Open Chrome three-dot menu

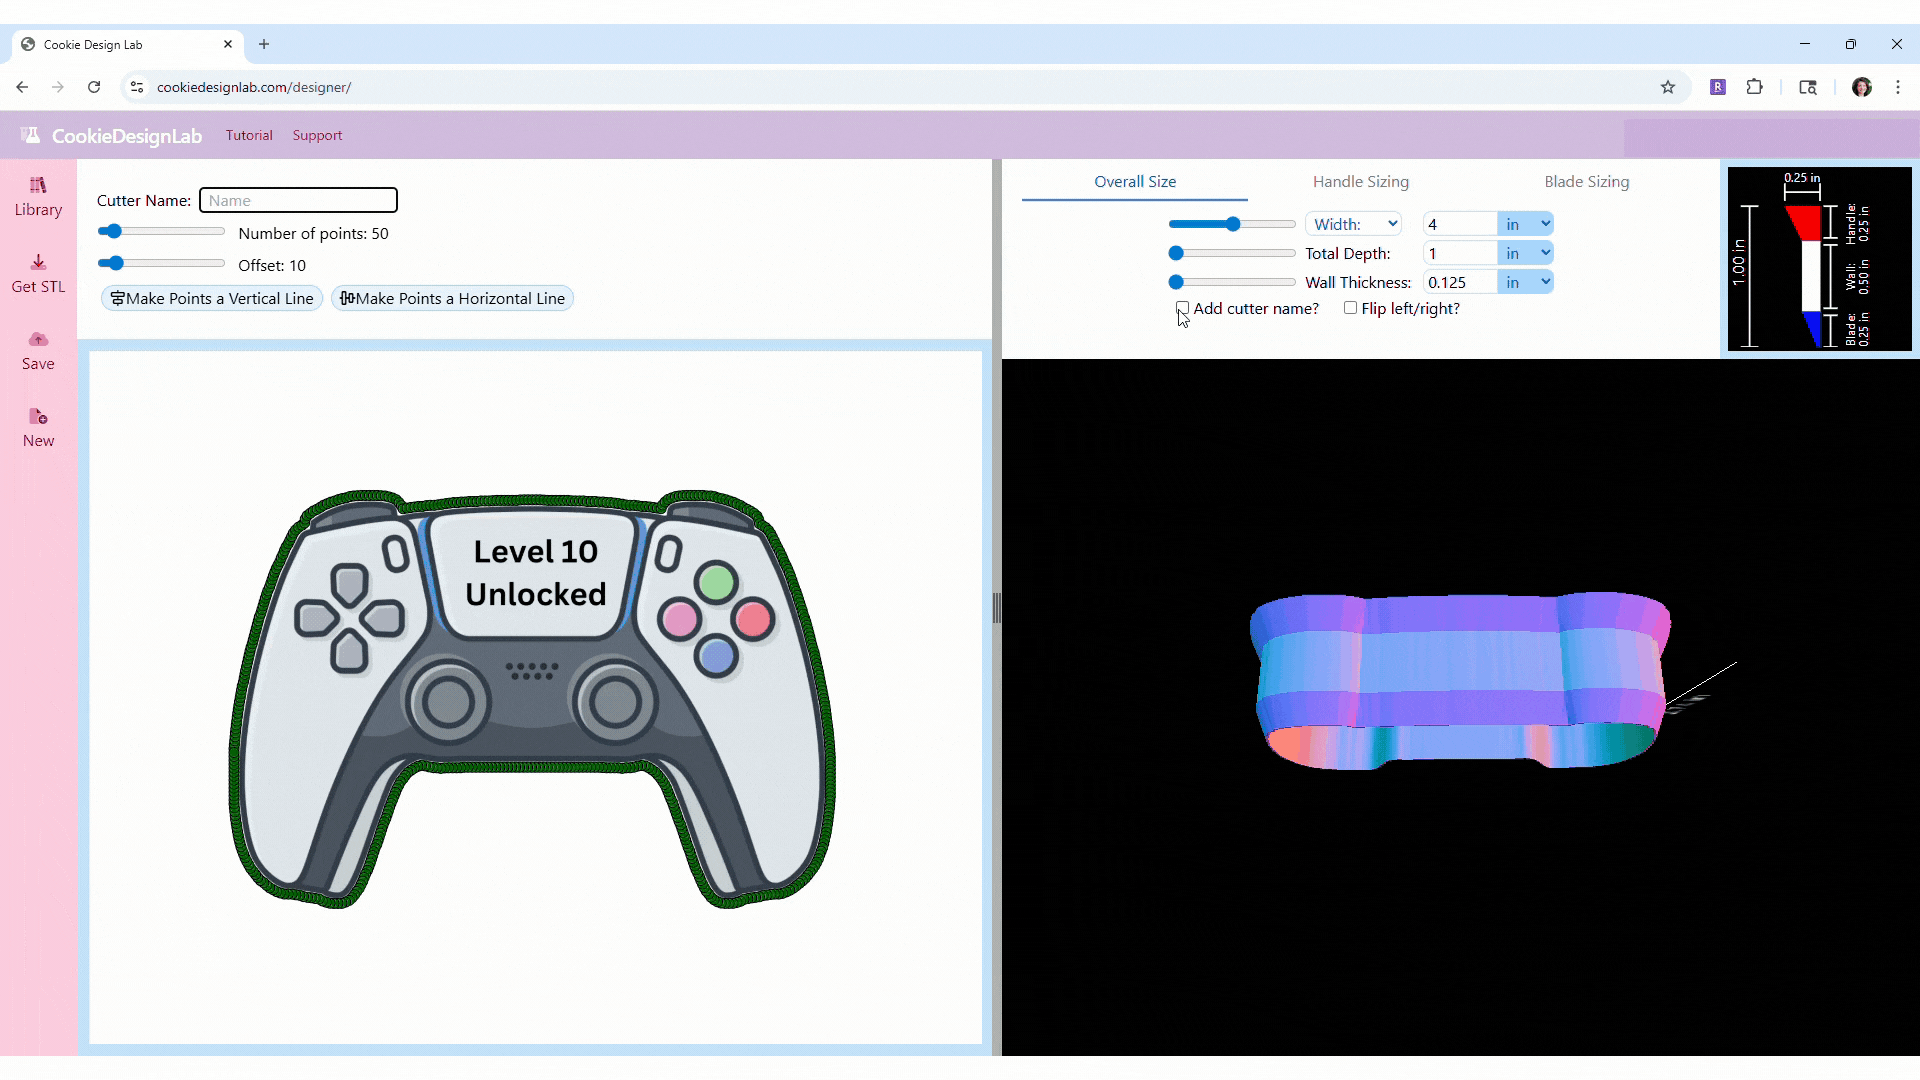[1898, 87]
